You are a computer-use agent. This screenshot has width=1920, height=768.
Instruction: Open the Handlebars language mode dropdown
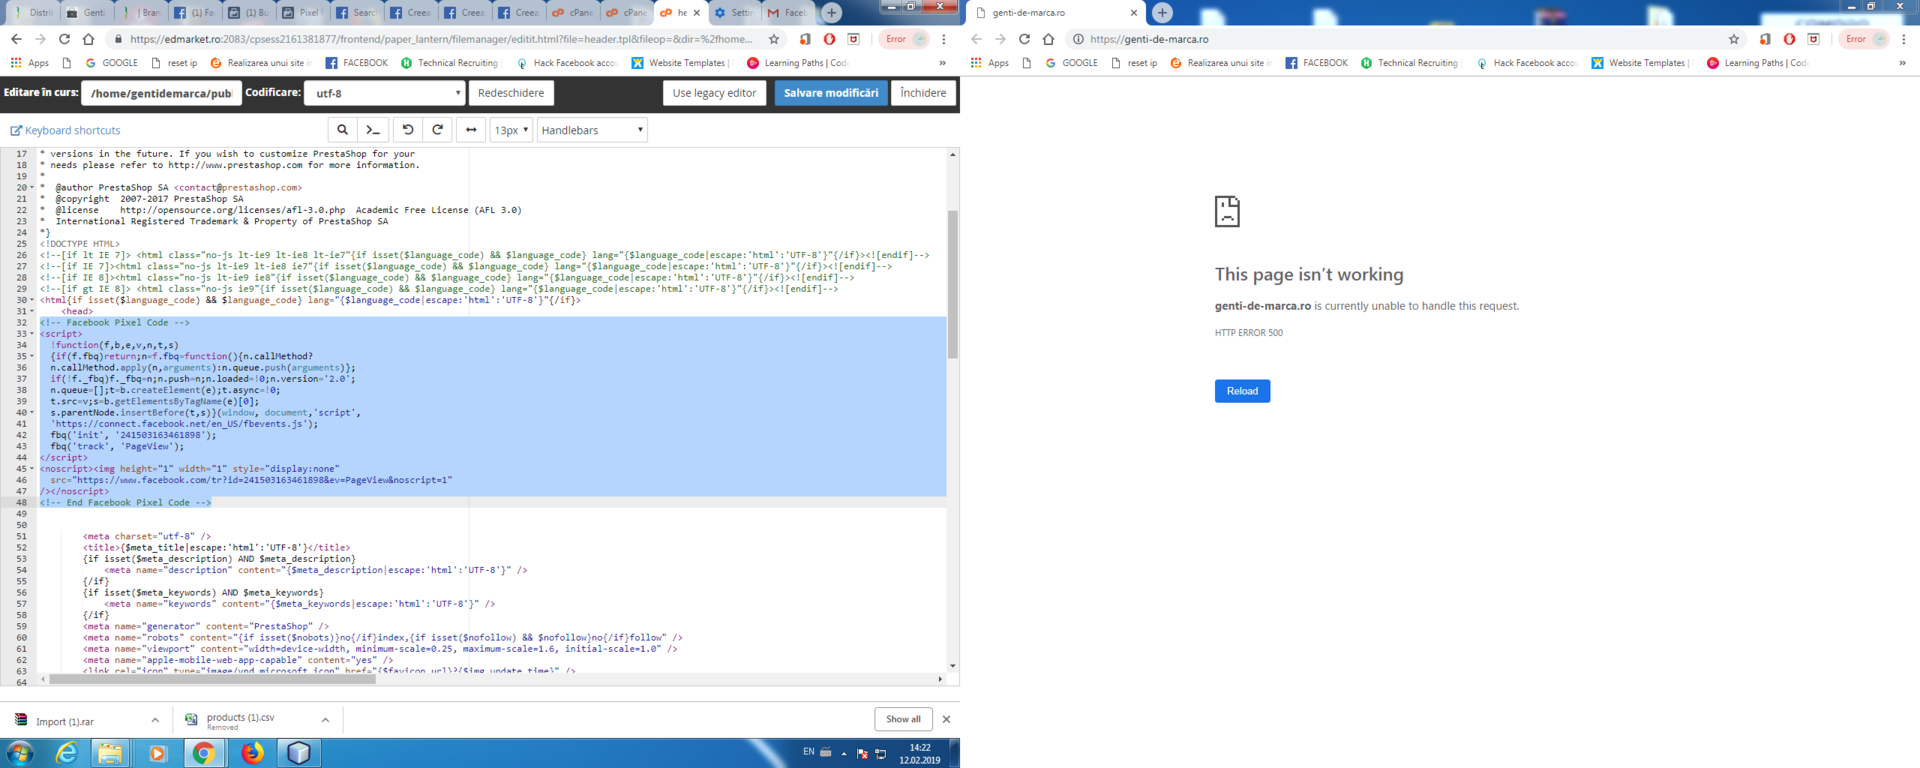point(592,130)
